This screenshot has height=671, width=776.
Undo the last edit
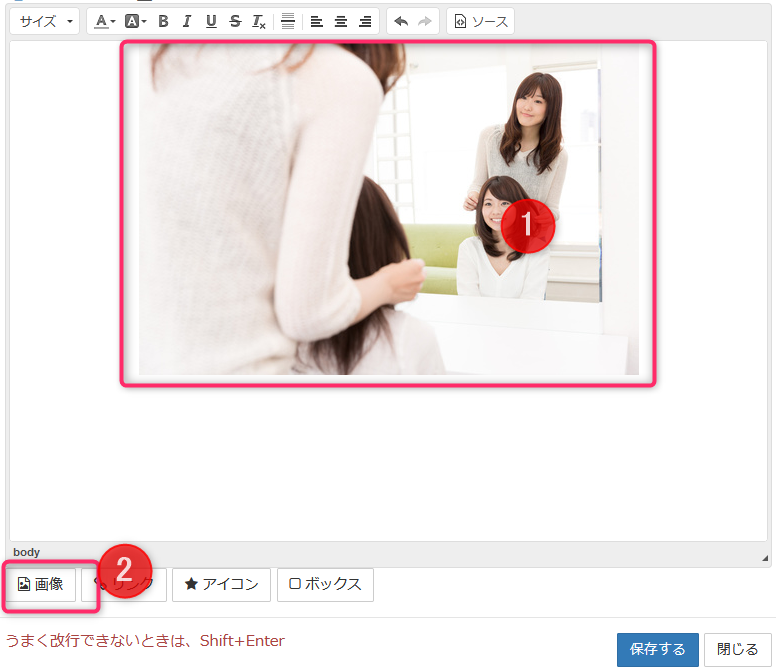coord(401,21)
